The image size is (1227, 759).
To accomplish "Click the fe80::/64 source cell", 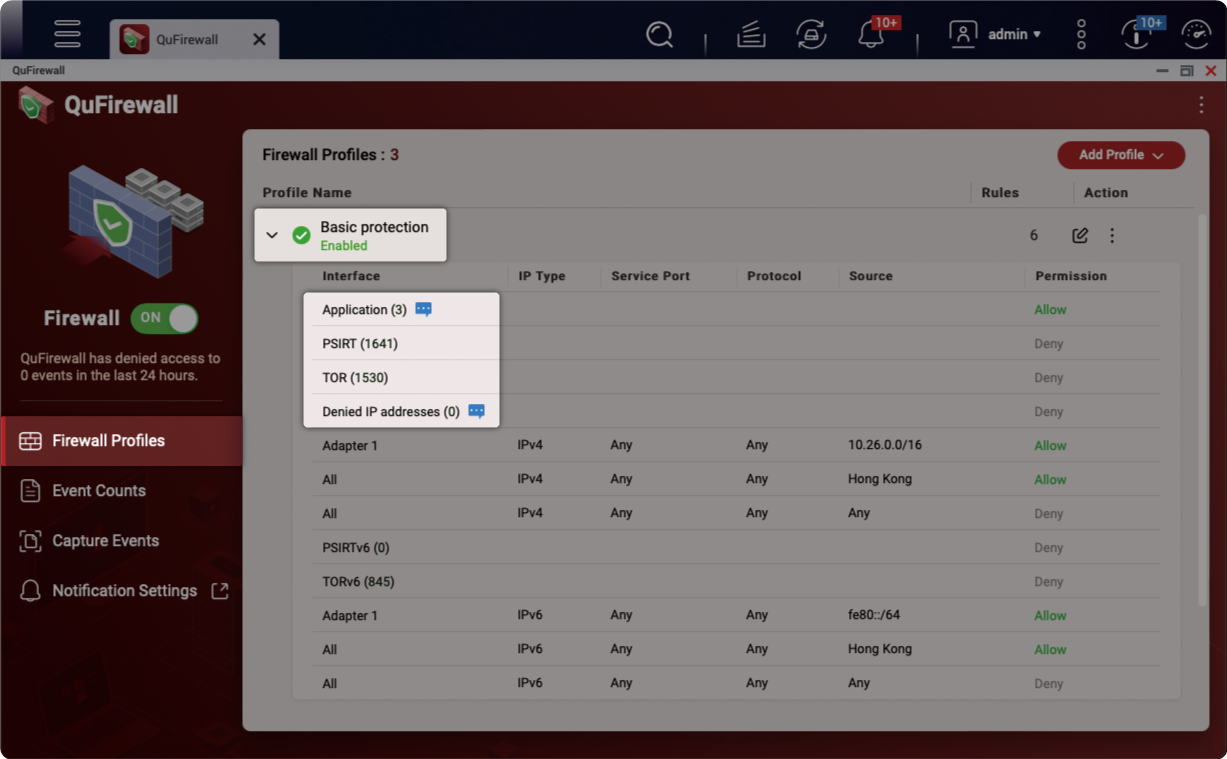I will (x=874, y=615).
